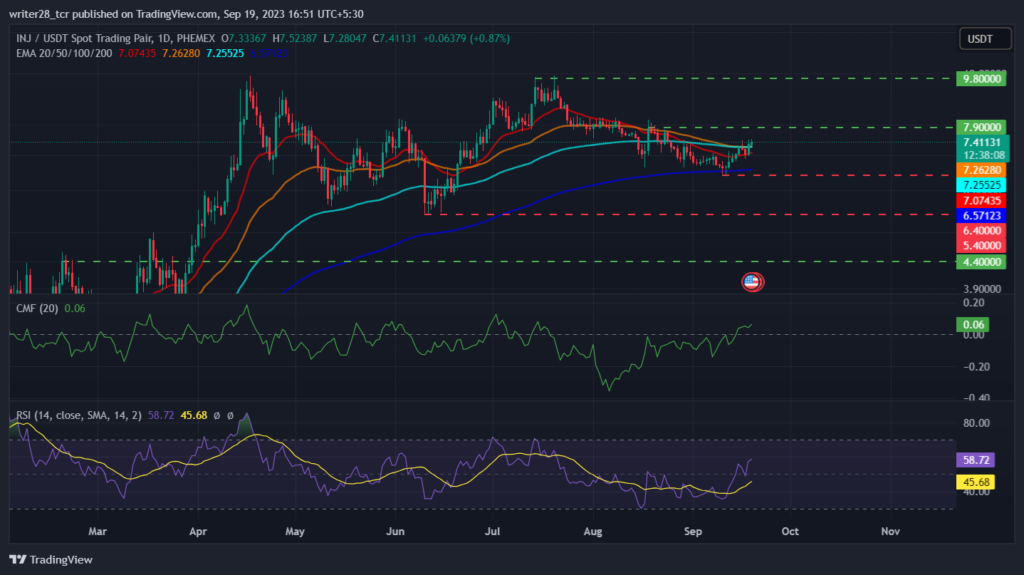Image resolution: width=1024 pixels, height=575 pixels.
Task: Click the USDT currency button
Action: point(985,39)
